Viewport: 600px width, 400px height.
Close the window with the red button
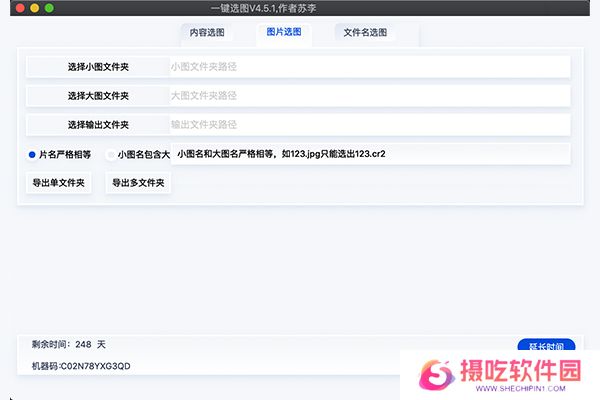click(x=20, y=8)
